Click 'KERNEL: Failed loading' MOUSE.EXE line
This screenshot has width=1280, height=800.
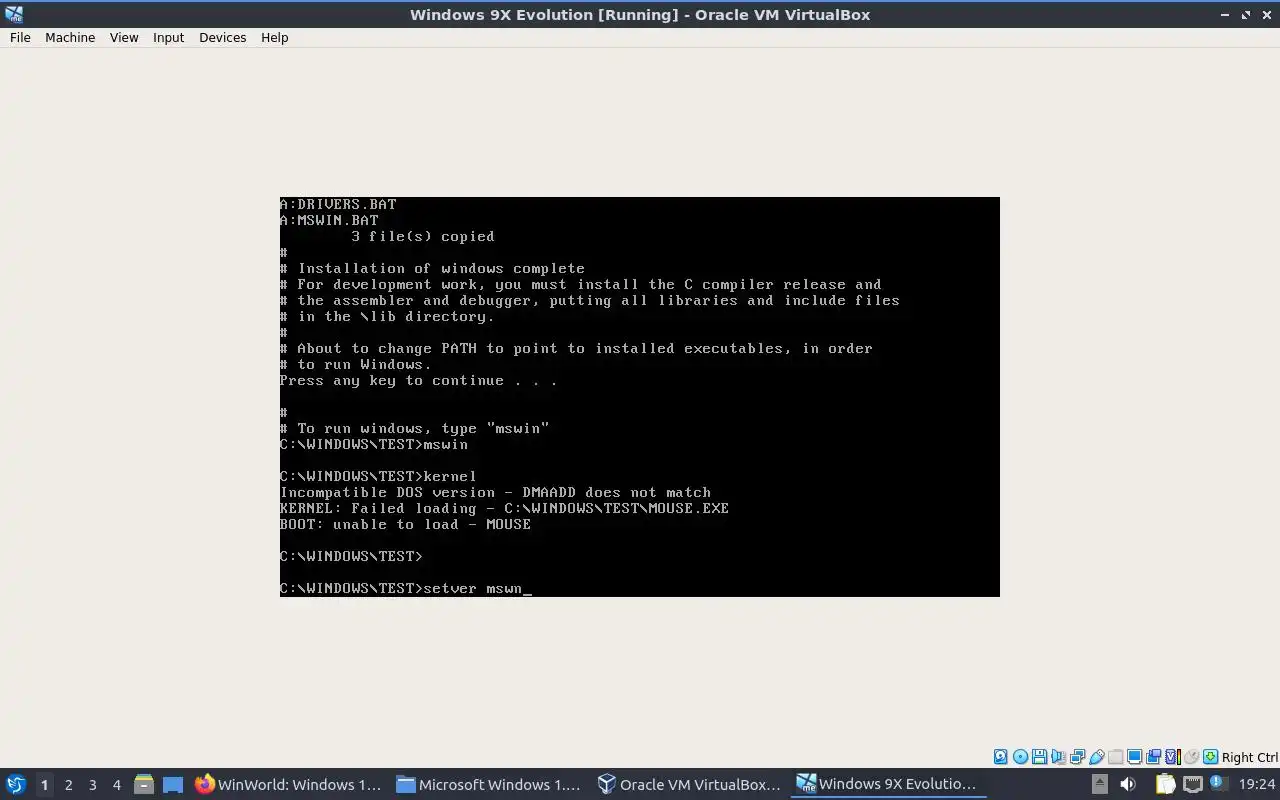(504, 508)
